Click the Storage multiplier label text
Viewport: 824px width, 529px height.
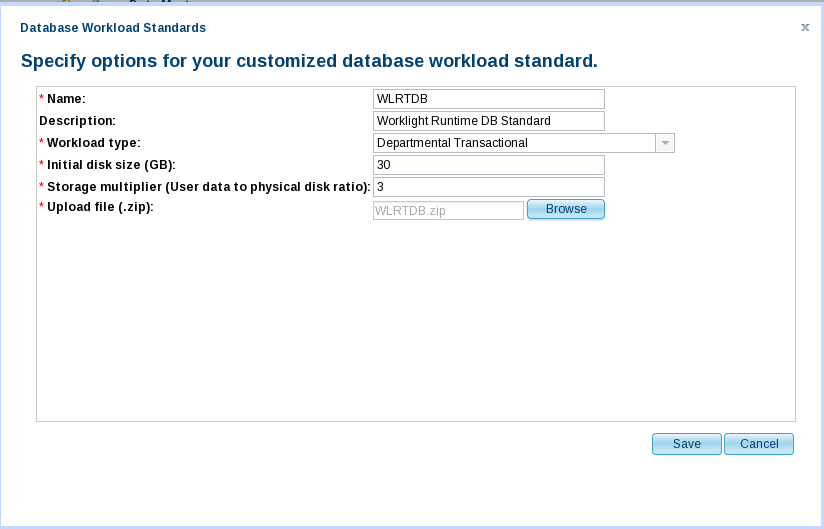[209, 187]
